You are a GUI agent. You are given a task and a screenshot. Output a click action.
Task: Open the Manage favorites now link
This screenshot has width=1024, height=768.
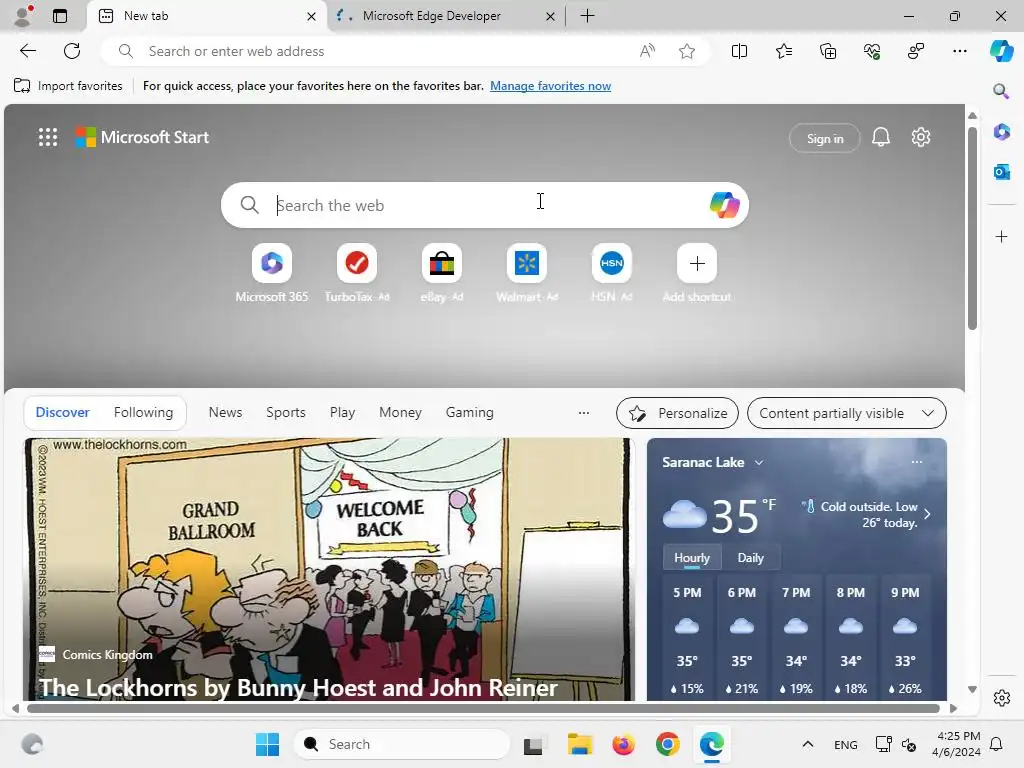[551, 86]
